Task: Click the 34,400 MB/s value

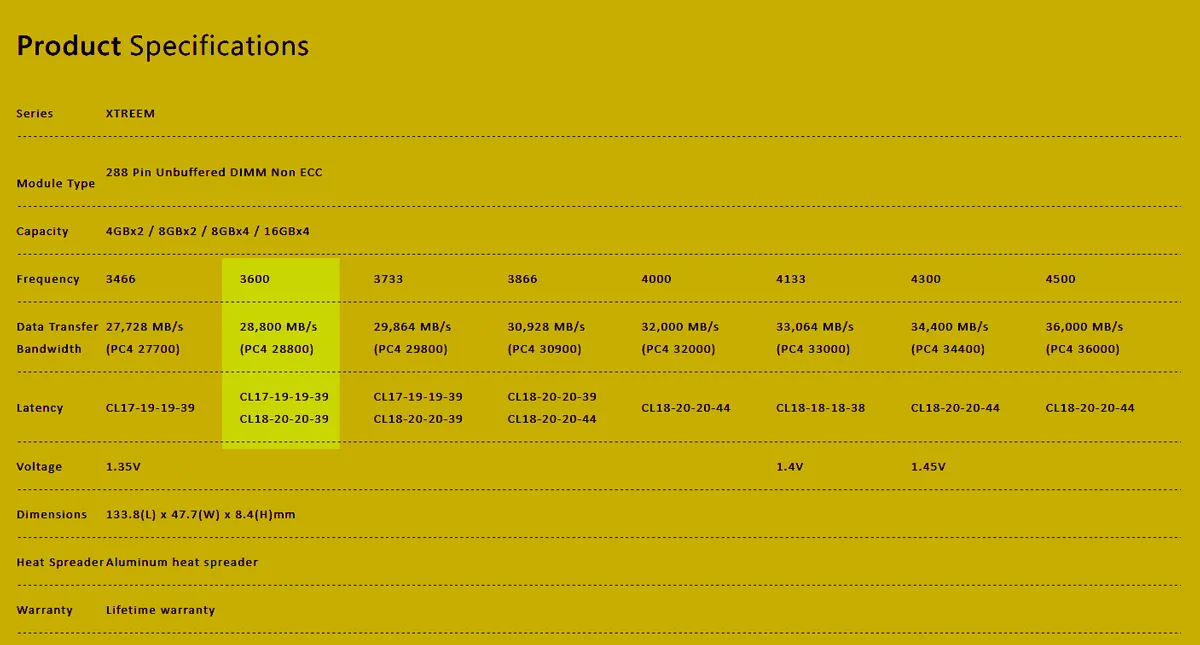Action: click(x=950, y=327)
